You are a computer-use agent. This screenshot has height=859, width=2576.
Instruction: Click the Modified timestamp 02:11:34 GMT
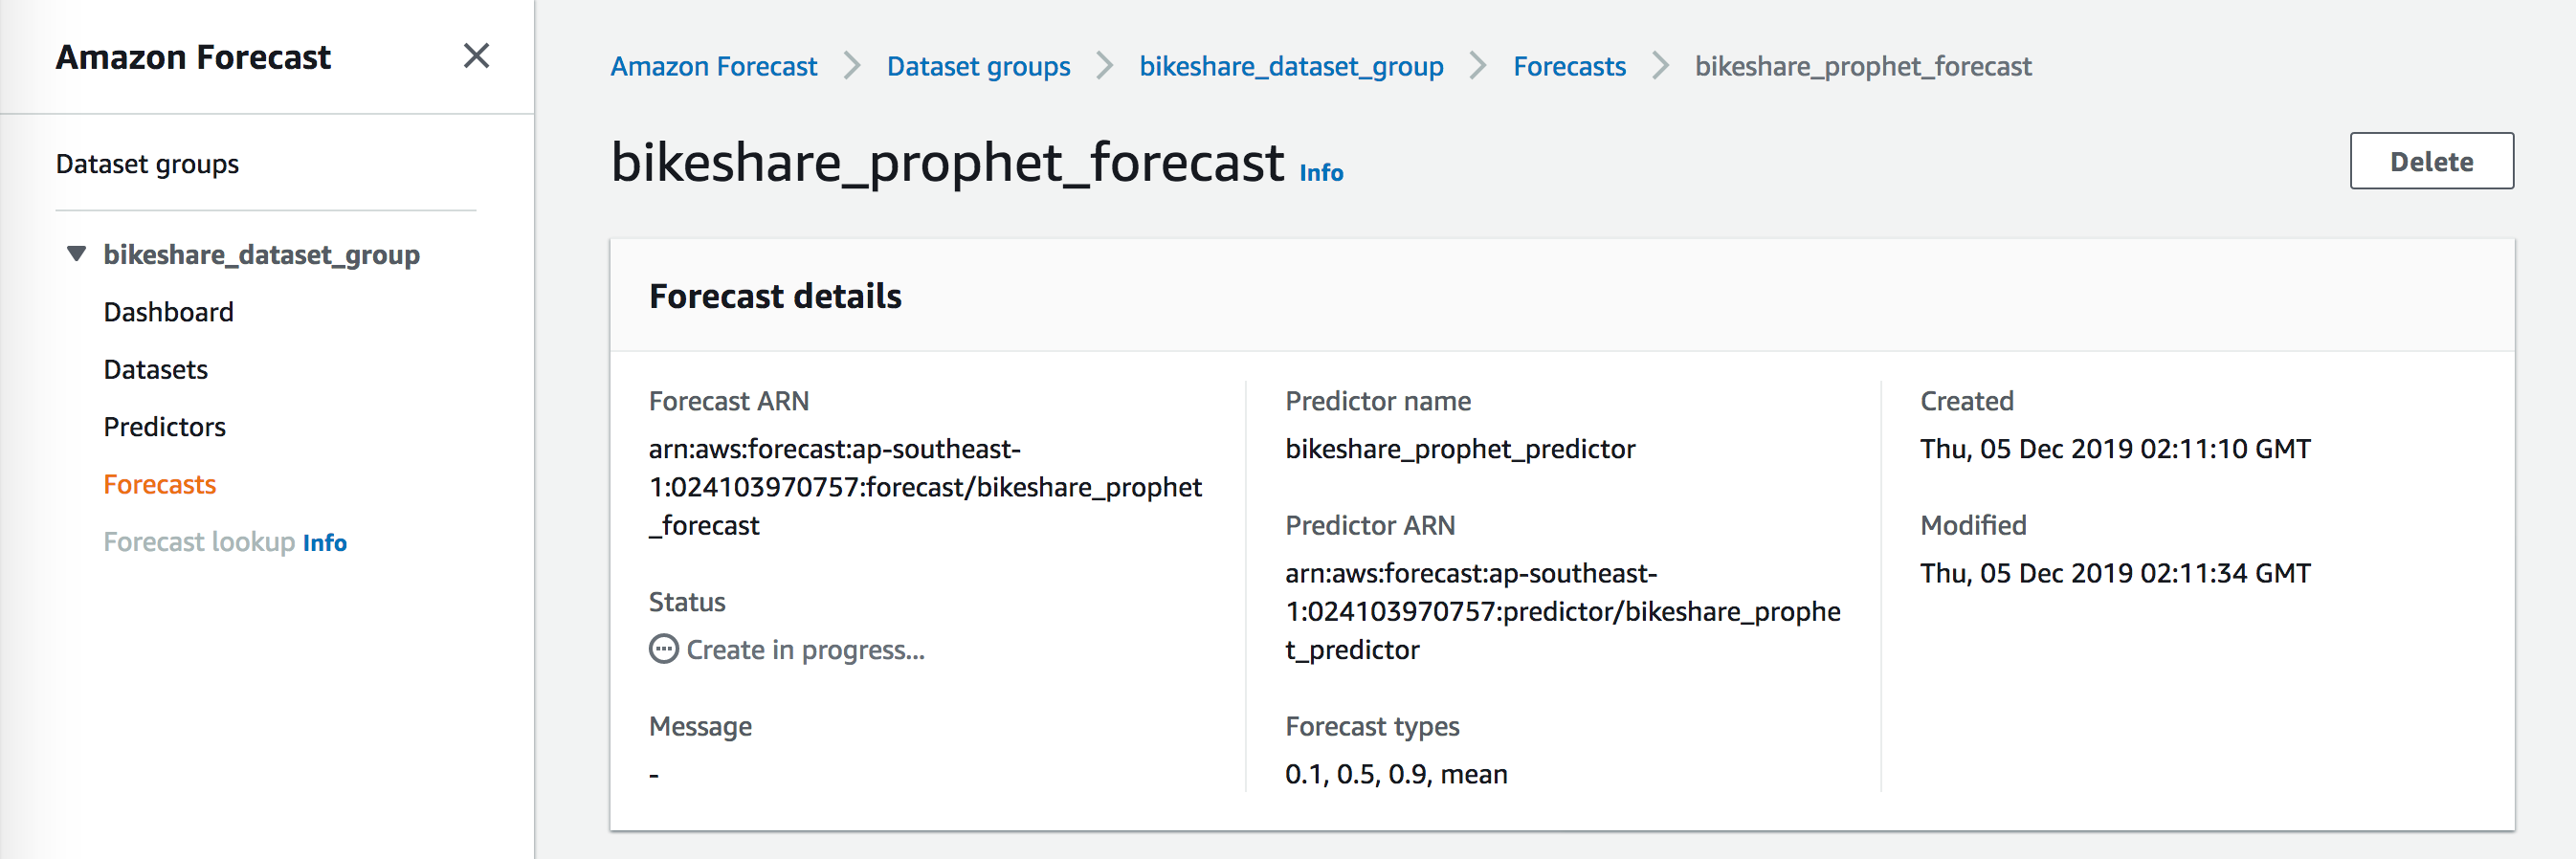2114,573
